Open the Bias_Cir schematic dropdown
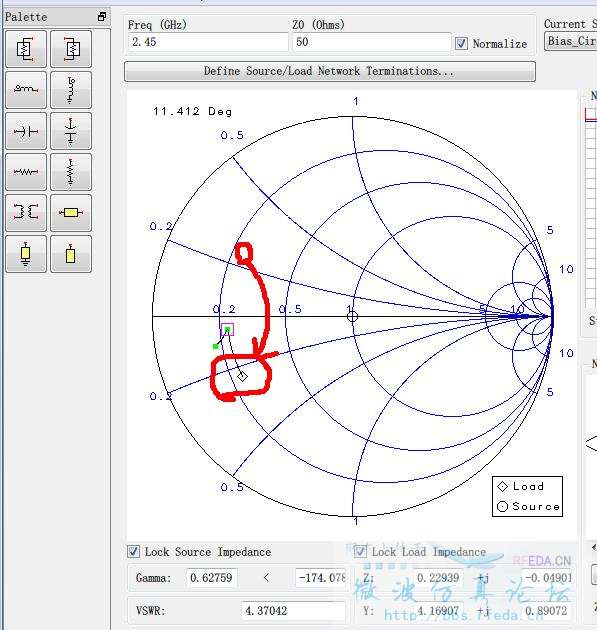Viewport: 597px width, 630px height. coord(570,41)
